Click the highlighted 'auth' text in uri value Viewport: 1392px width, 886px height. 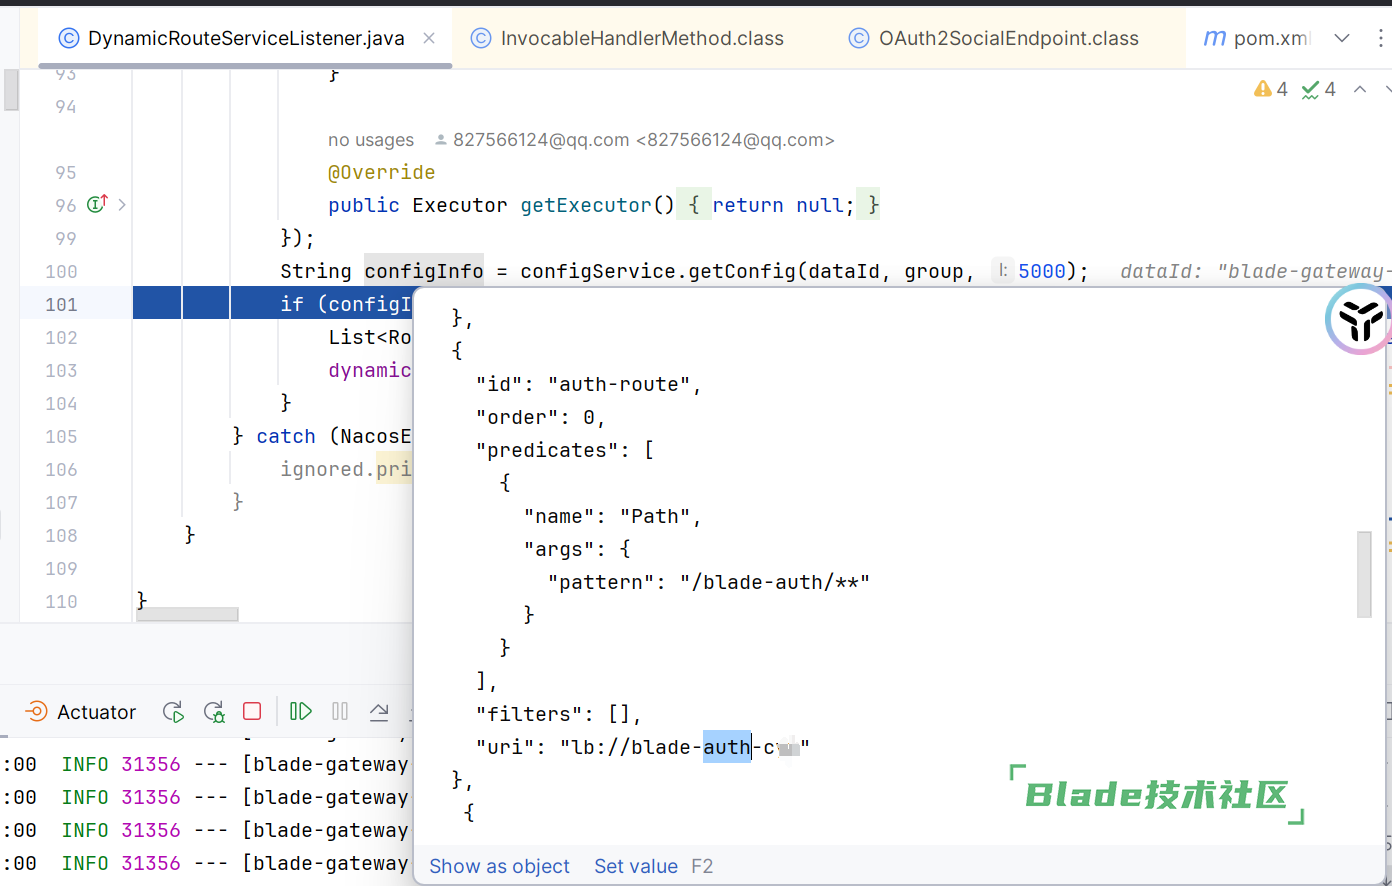727,747
